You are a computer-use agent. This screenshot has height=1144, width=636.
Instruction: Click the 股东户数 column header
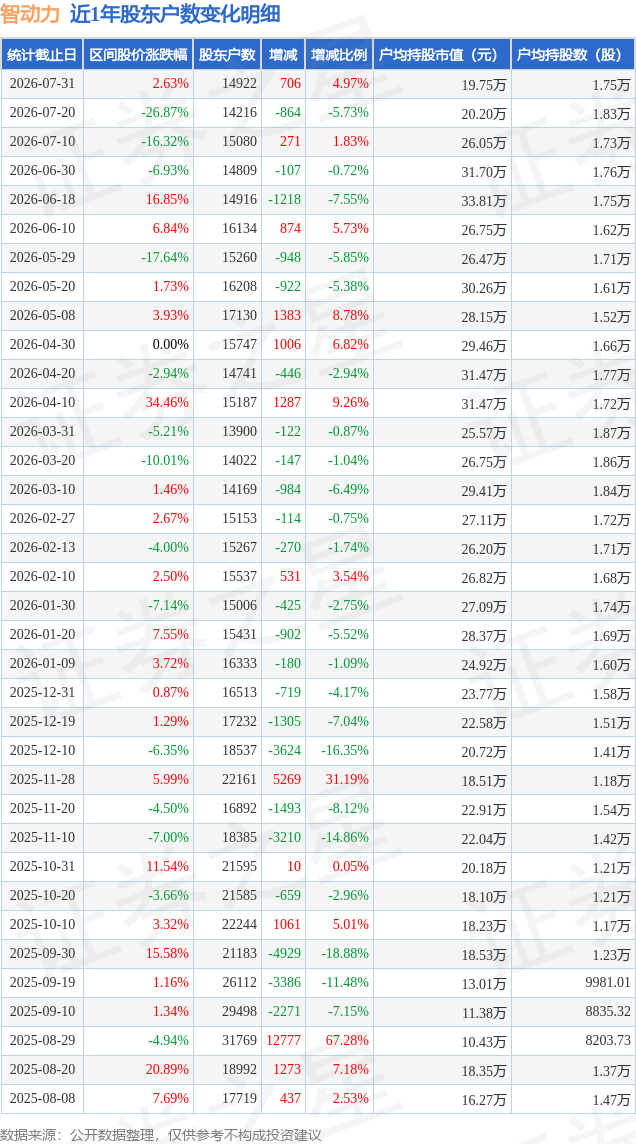[227, 55]
